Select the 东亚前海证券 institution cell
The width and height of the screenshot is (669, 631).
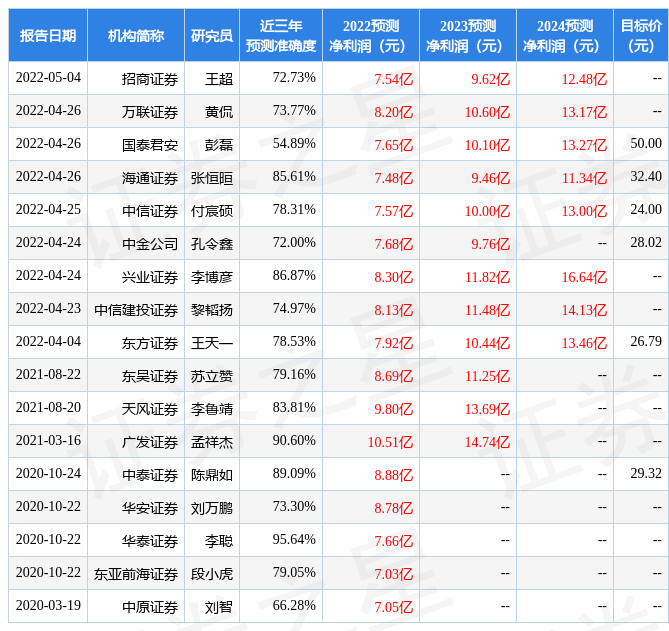point(136,574)
